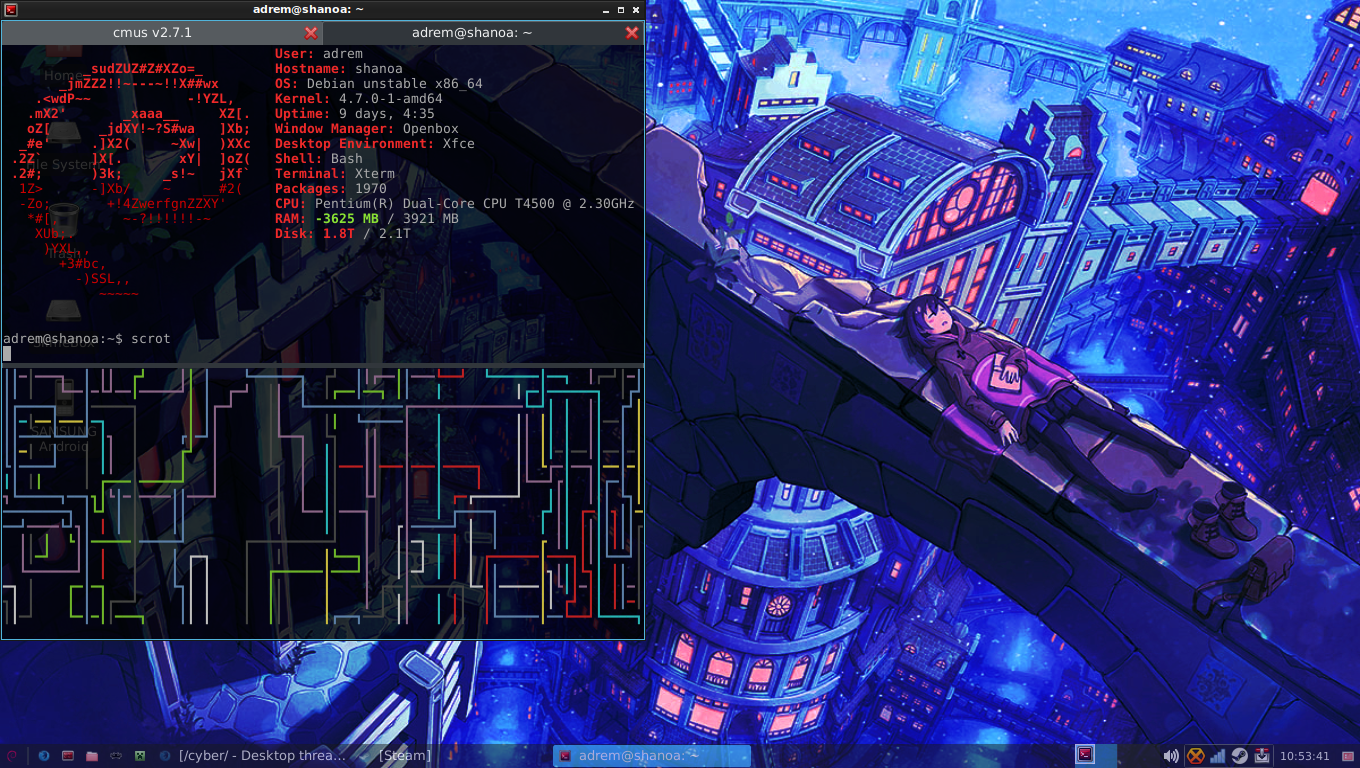Launch the Minecraft creeper icon in the panel
This screenshot has width=1360, height=768.
[x=140, y=756]
